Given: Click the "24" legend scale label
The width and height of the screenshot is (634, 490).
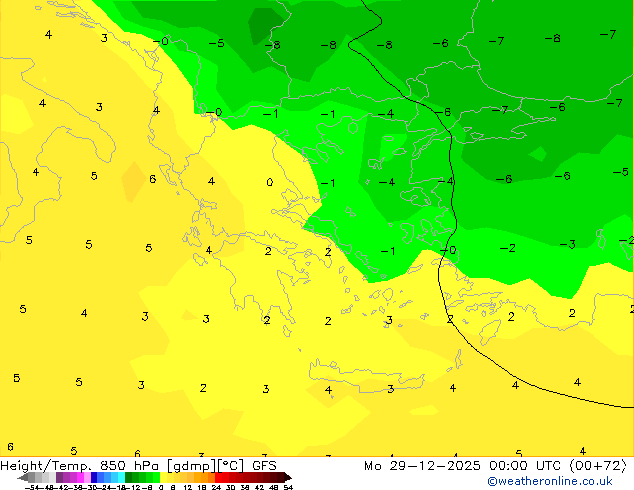Looking at the screenshot, I should (216, 487).
